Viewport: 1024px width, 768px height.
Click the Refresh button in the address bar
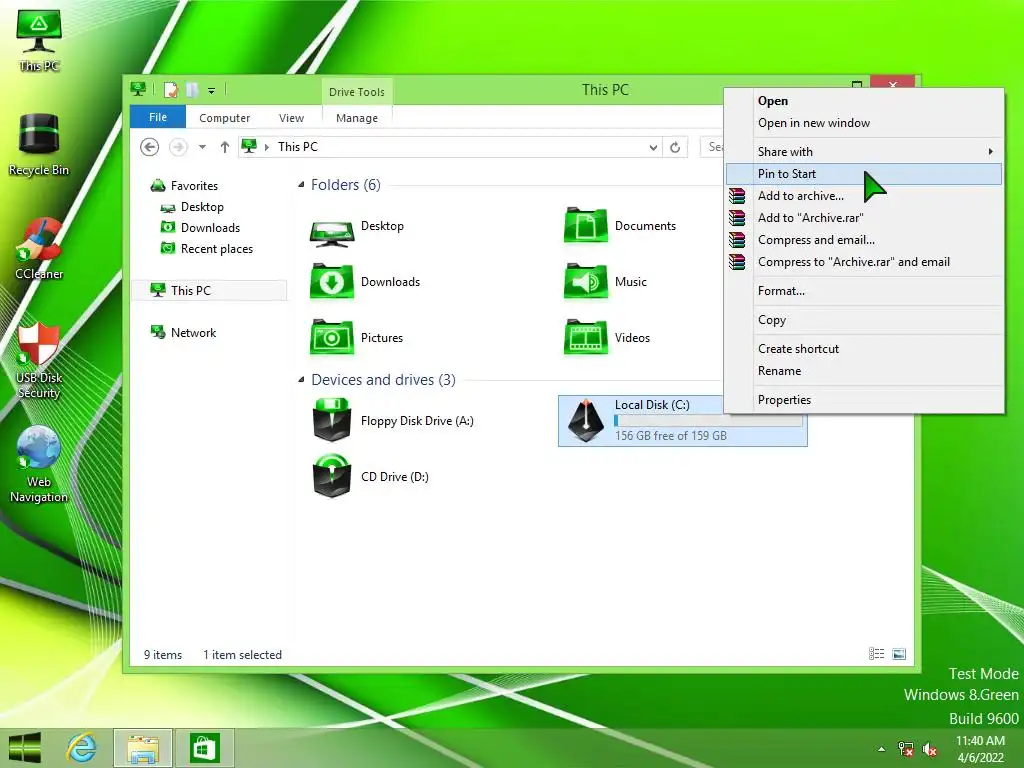675,148
